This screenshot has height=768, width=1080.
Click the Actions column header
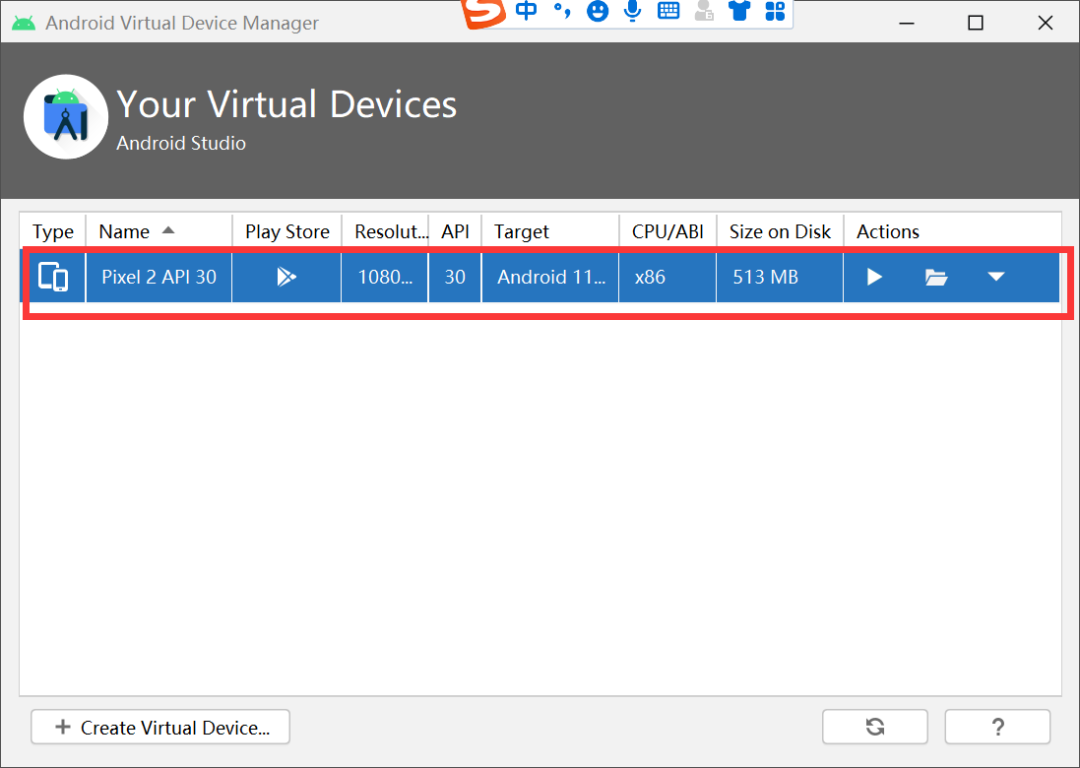(953, 231)
